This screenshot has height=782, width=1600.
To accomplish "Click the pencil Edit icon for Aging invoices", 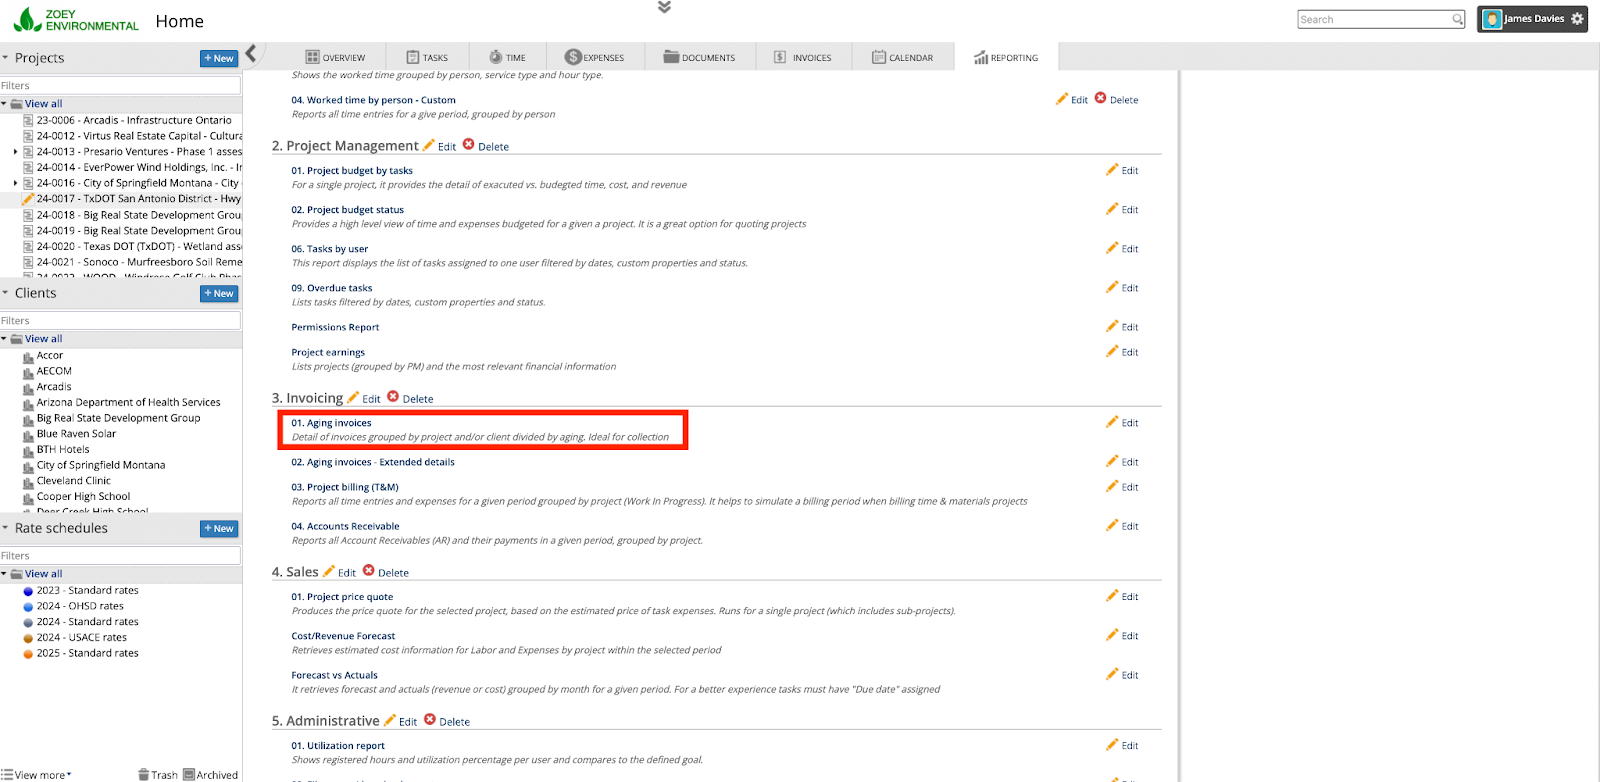I will click(x=1112, y=422).
